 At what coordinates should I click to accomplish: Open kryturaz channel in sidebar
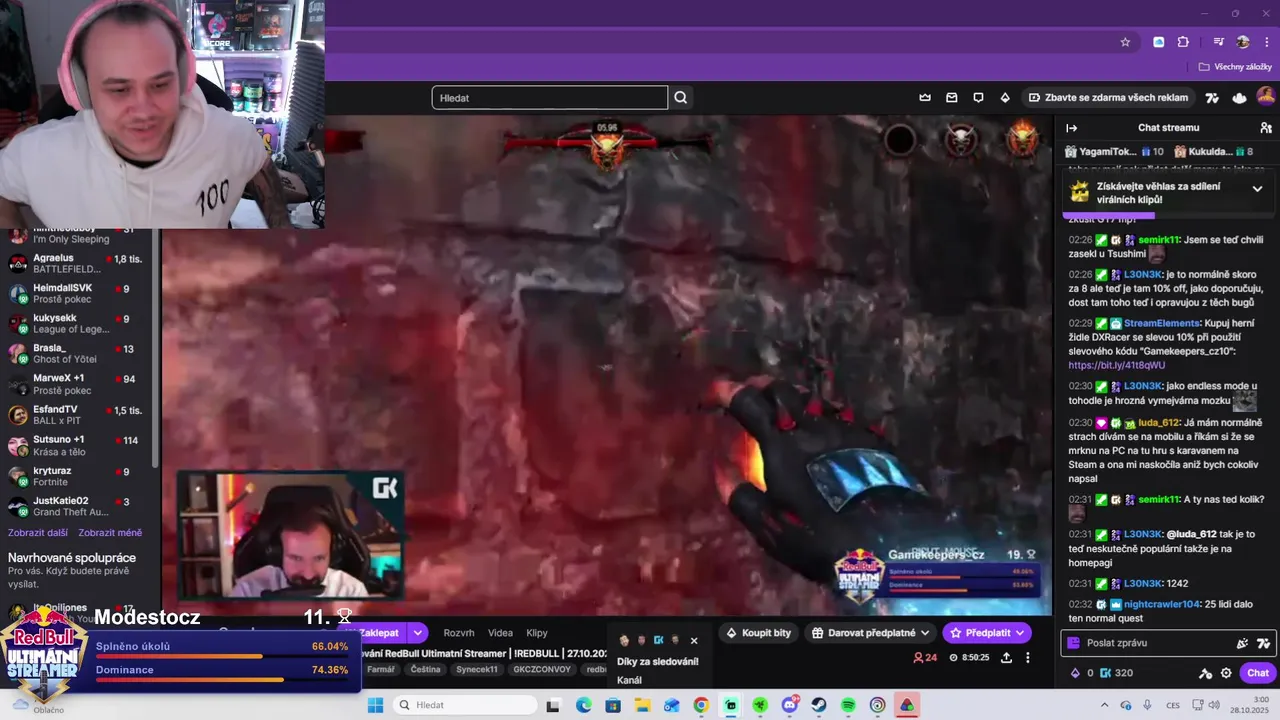pos(78,476)
